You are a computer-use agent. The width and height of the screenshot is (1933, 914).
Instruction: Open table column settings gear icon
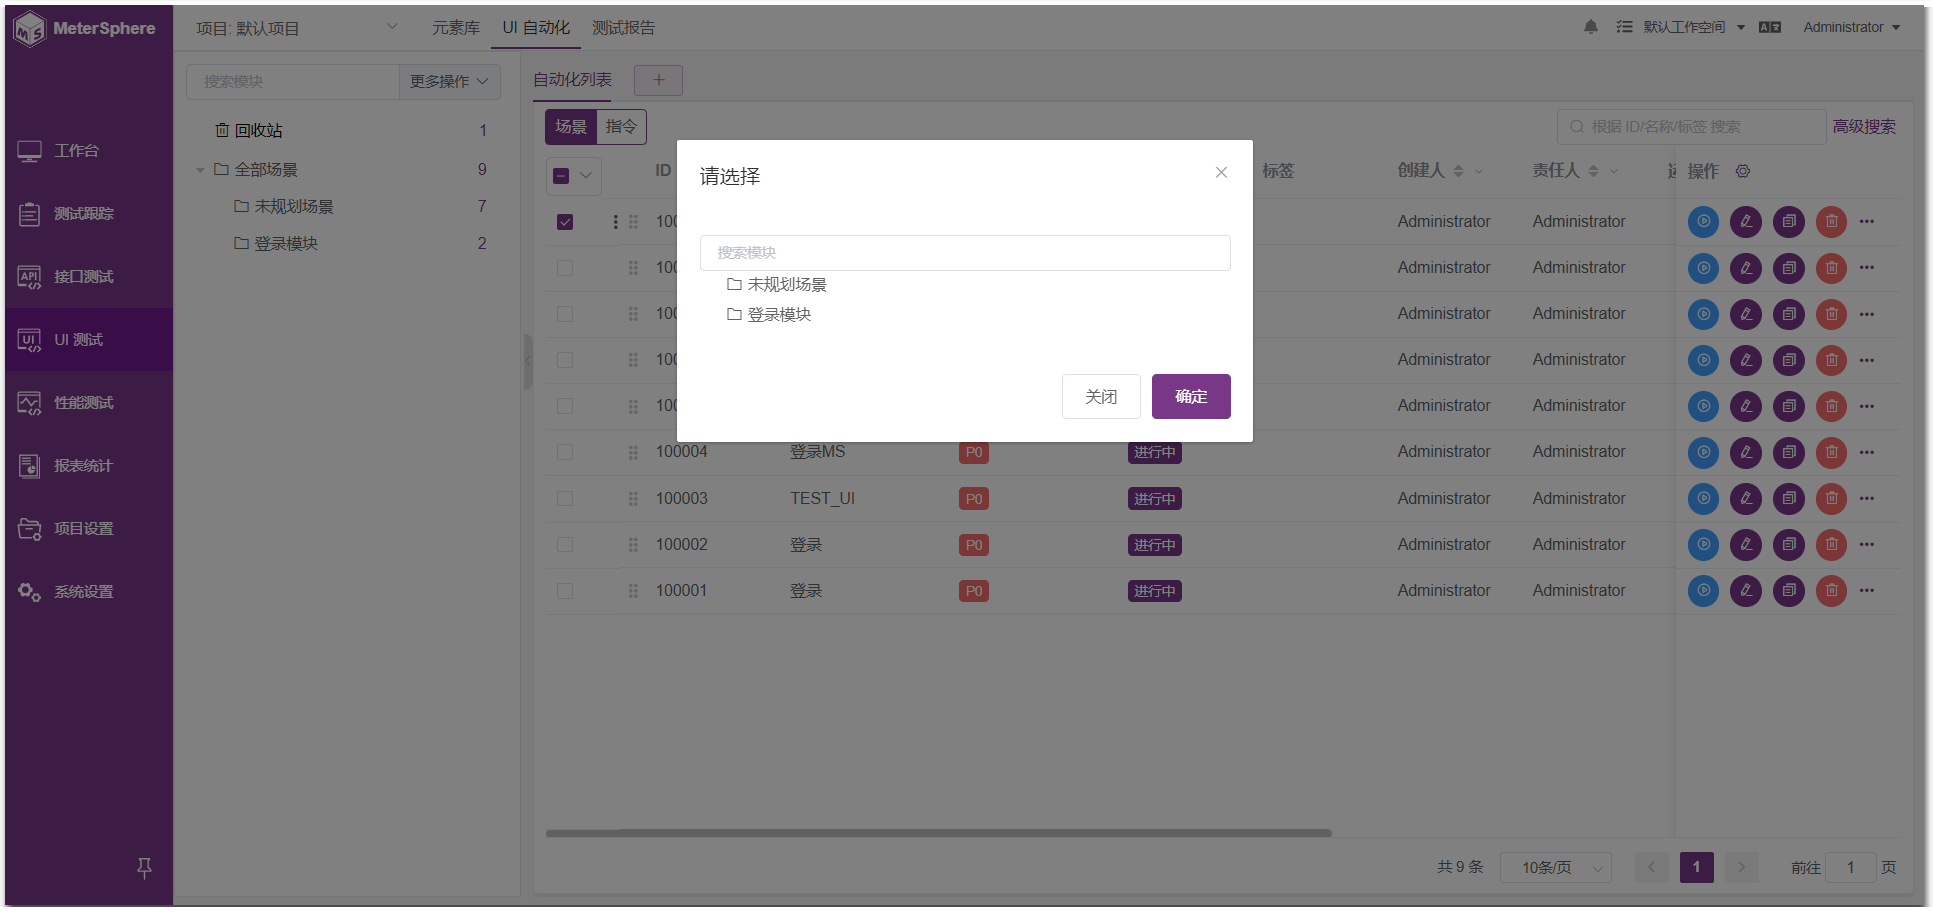coord(1743,171)
